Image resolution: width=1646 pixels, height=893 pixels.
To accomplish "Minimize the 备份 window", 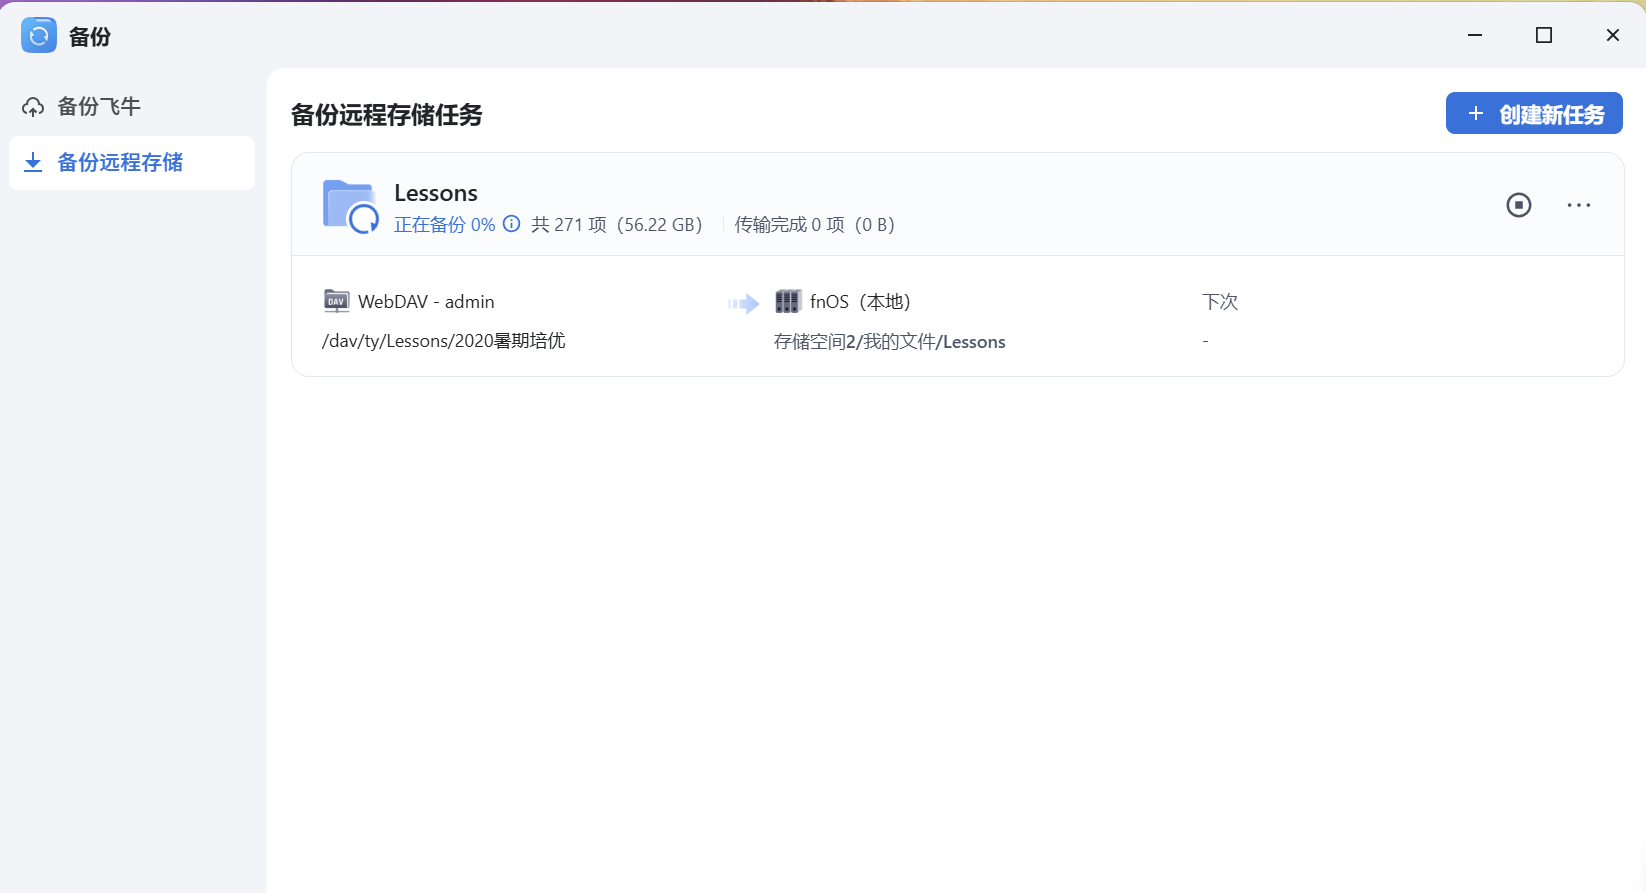I will (x=1475, y=35).
